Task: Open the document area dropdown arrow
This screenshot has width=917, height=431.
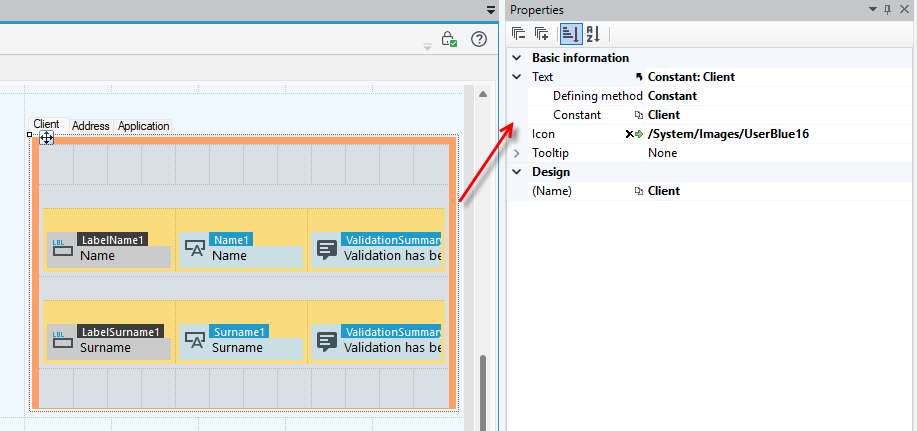Action: [x=491, y=10]
